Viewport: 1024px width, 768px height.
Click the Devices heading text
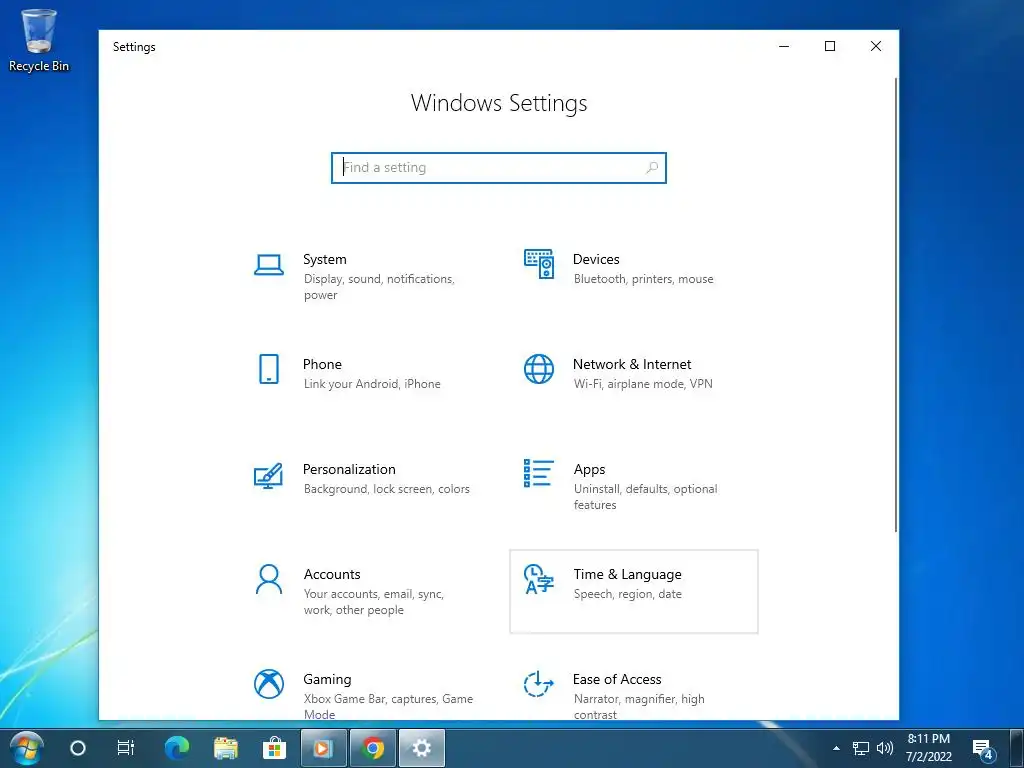(x=596, y=259)
